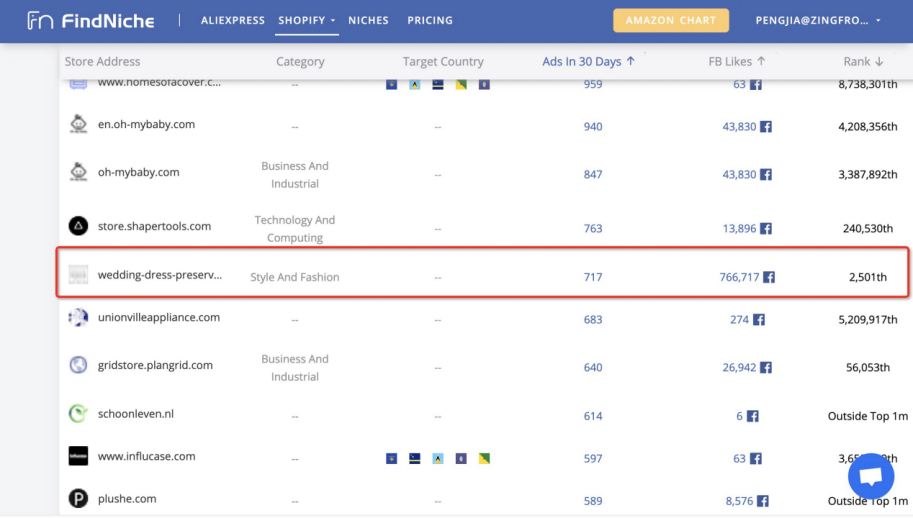The height and width of the screenshot is (518, 913).
Task: Sort by Ads In 30 Days
Action: click(x=588, y=61)
